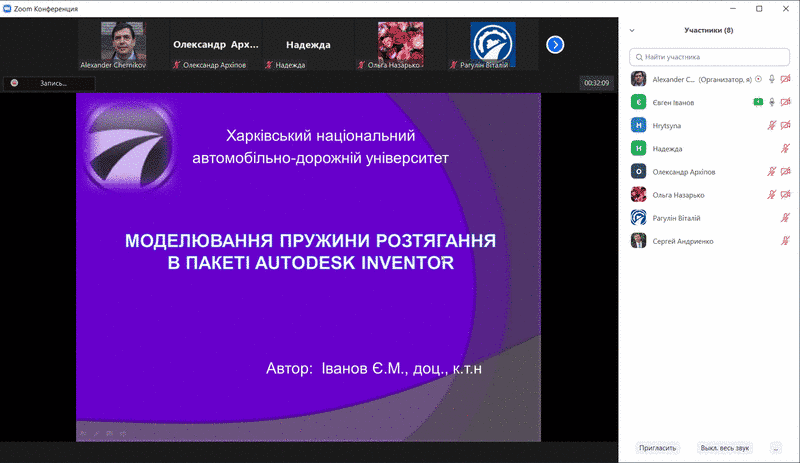Viewport: 800px width, 463px height.
Task: Click the Пригласить button
Action: pyautogui.click(x=657, y=448)
